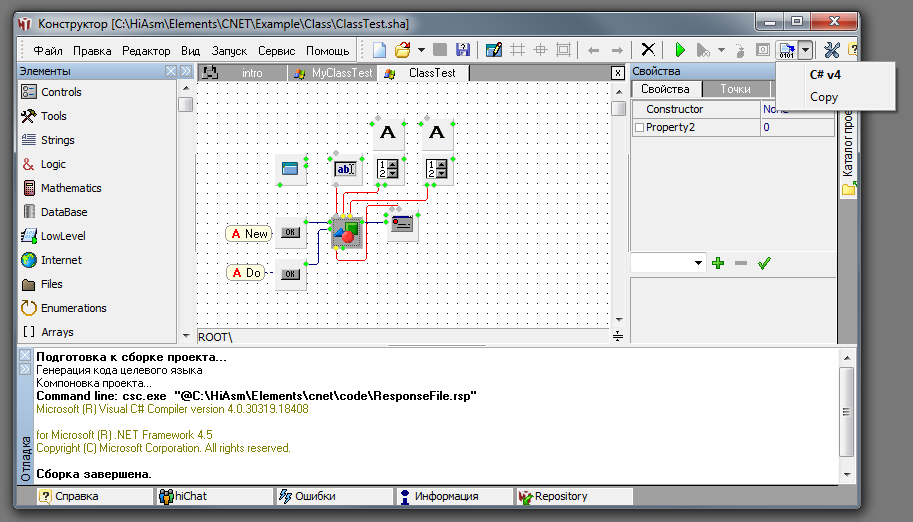The width and height of the screenshot is (913, 522).
Task: Click the green plus add property icon
Action: click(x=717, y=263)
